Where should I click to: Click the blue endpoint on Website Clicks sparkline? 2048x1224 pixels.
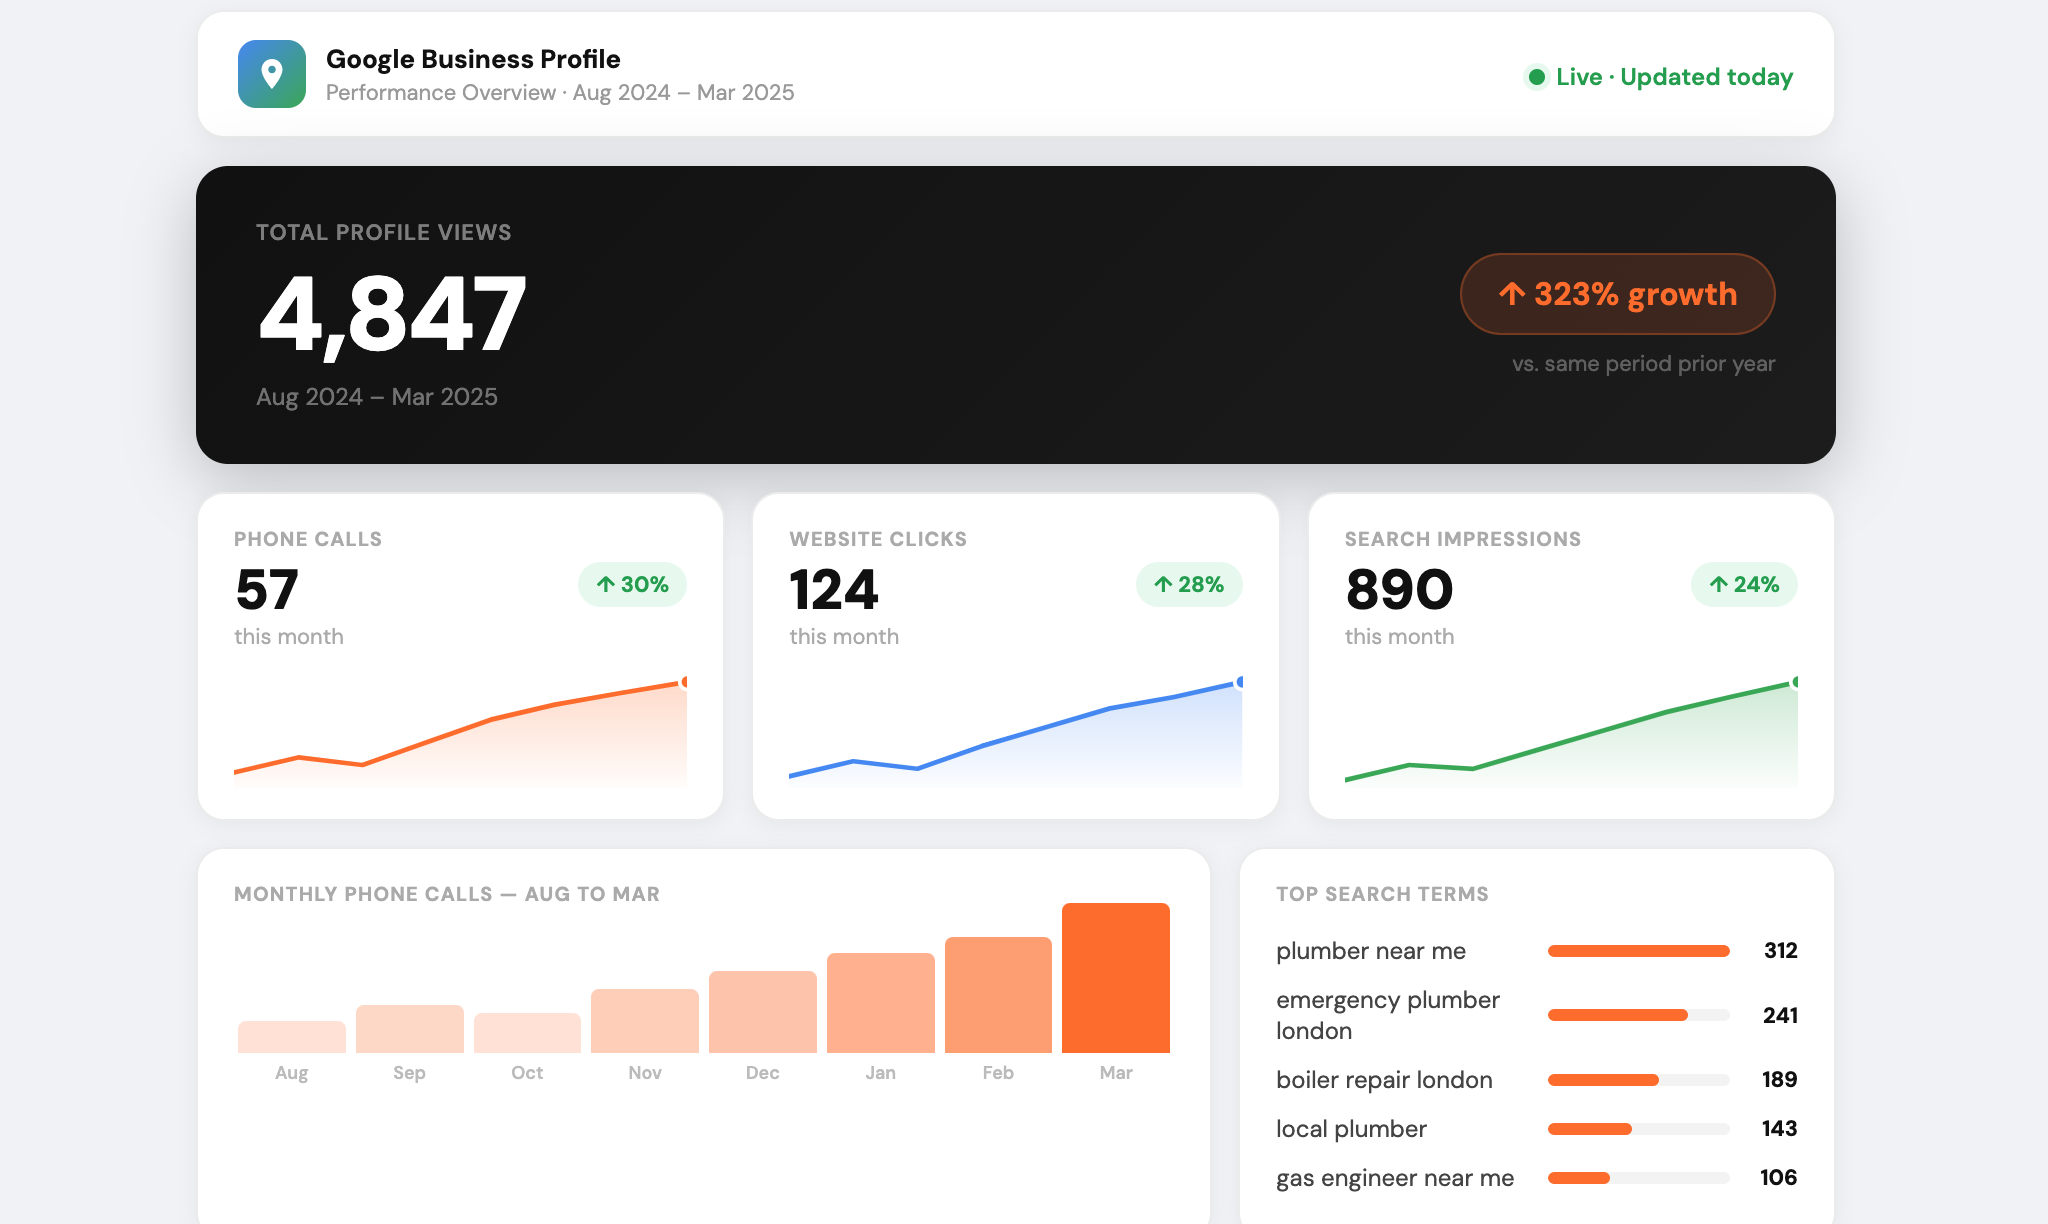click(x=1240, y=682)
